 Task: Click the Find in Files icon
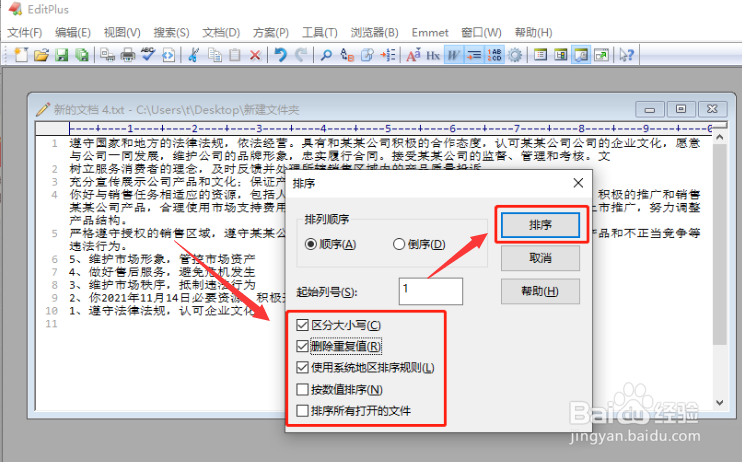pyautogui.click(x=367, y=55)
